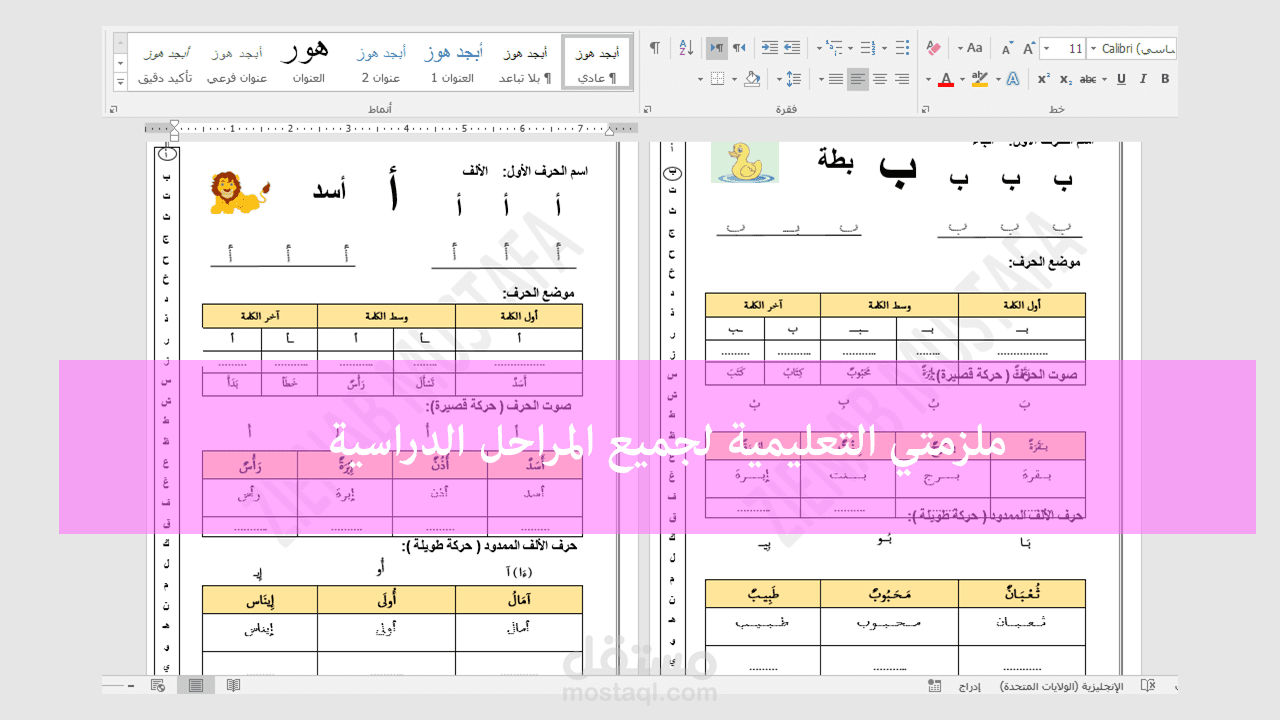
Task: Apply the red Font Color
Action: 947,78
